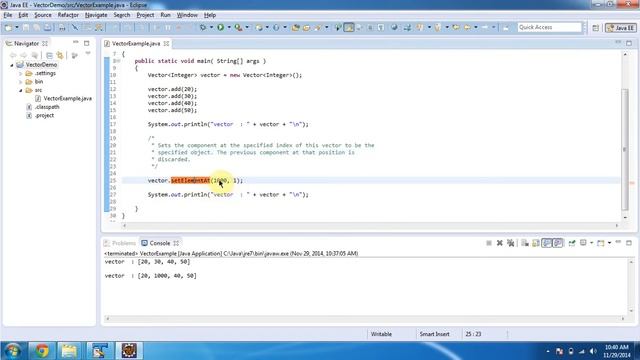Open the Navigate menu
The height and width of the screenshot is (360, 640).
[96, 15]
